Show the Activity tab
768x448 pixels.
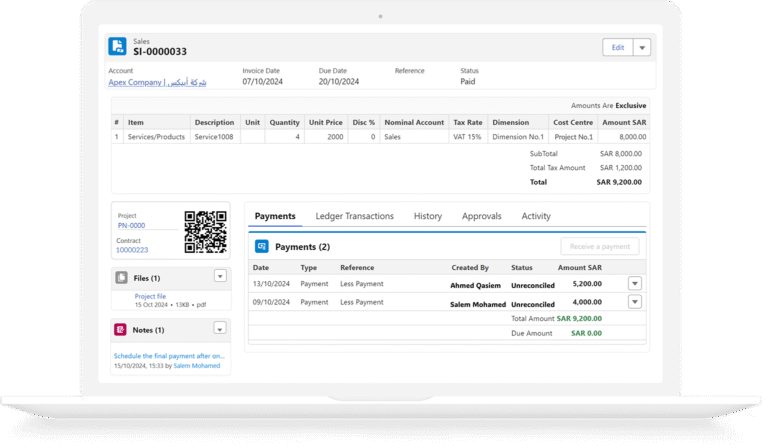[536, 216]
